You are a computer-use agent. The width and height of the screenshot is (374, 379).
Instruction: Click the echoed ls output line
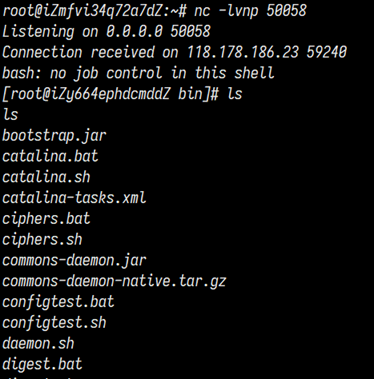pos(10,115)
